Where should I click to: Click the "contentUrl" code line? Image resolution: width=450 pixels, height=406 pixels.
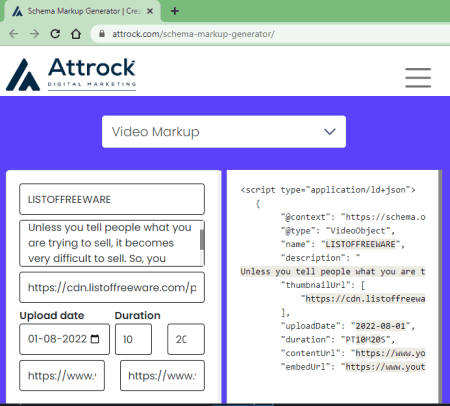click(353, 353)
